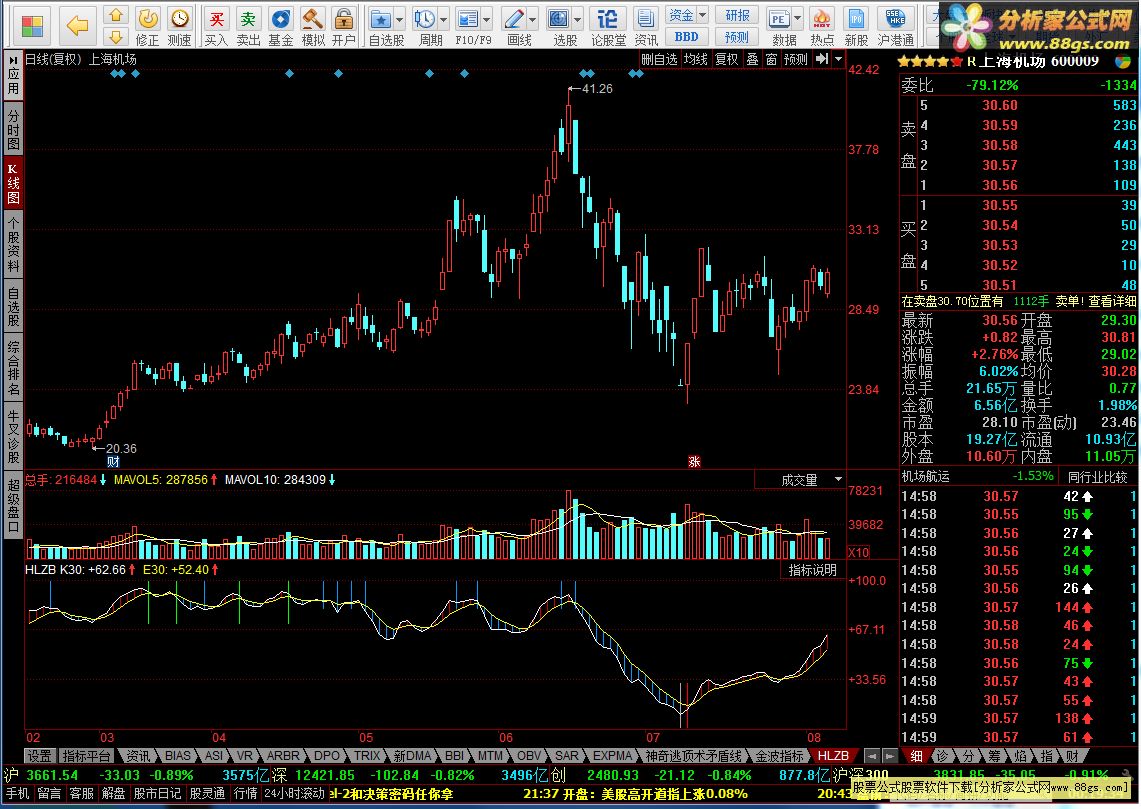1141x809 pixels.
Task: Select the SAR indicator tab
Action: tap(567, 756)
